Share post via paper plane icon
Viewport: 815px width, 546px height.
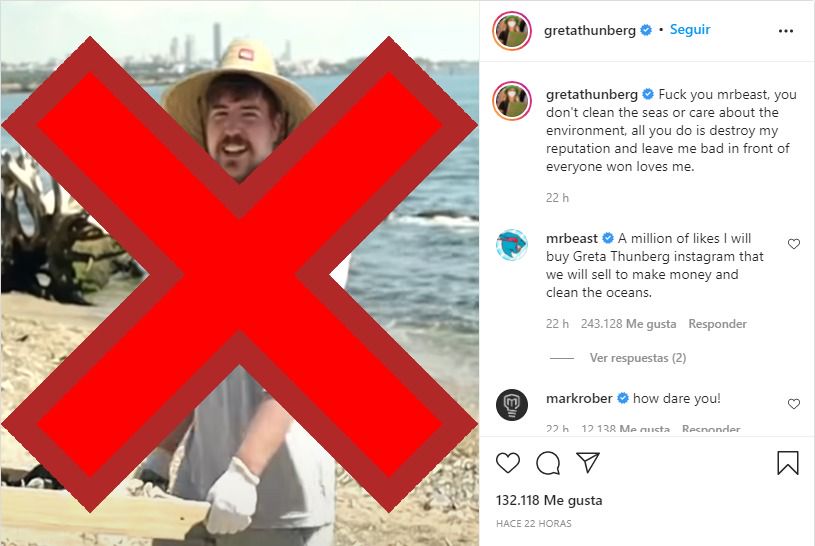pos(588,462)
